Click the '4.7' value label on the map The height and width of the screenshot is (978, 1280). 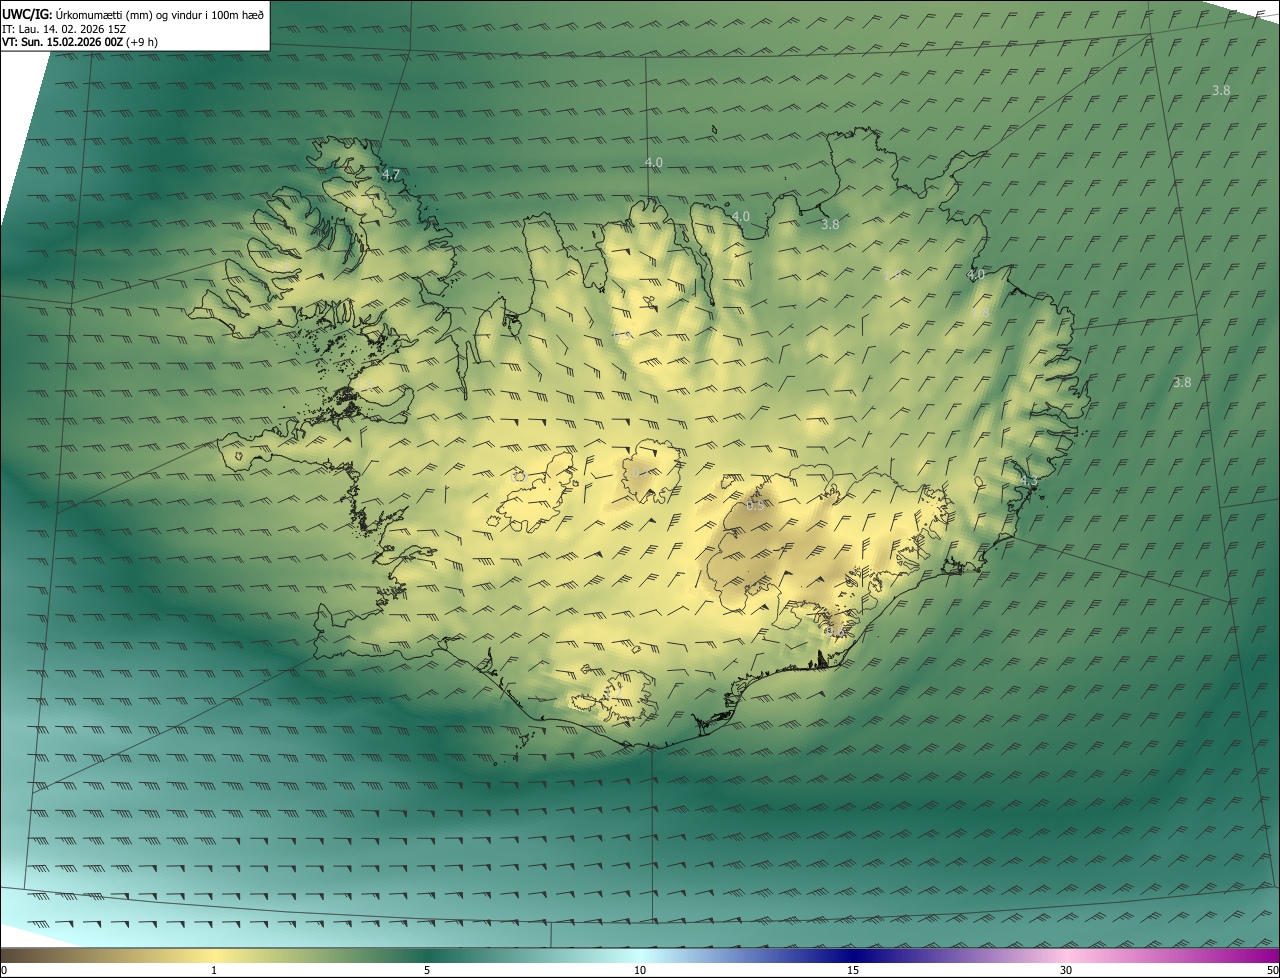click(x=391, y=174)
